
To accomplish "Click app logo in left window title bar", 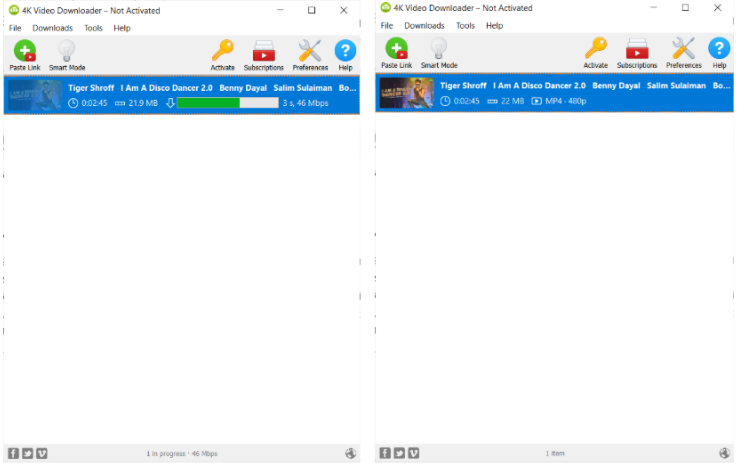I will click(x=14, y=10).
